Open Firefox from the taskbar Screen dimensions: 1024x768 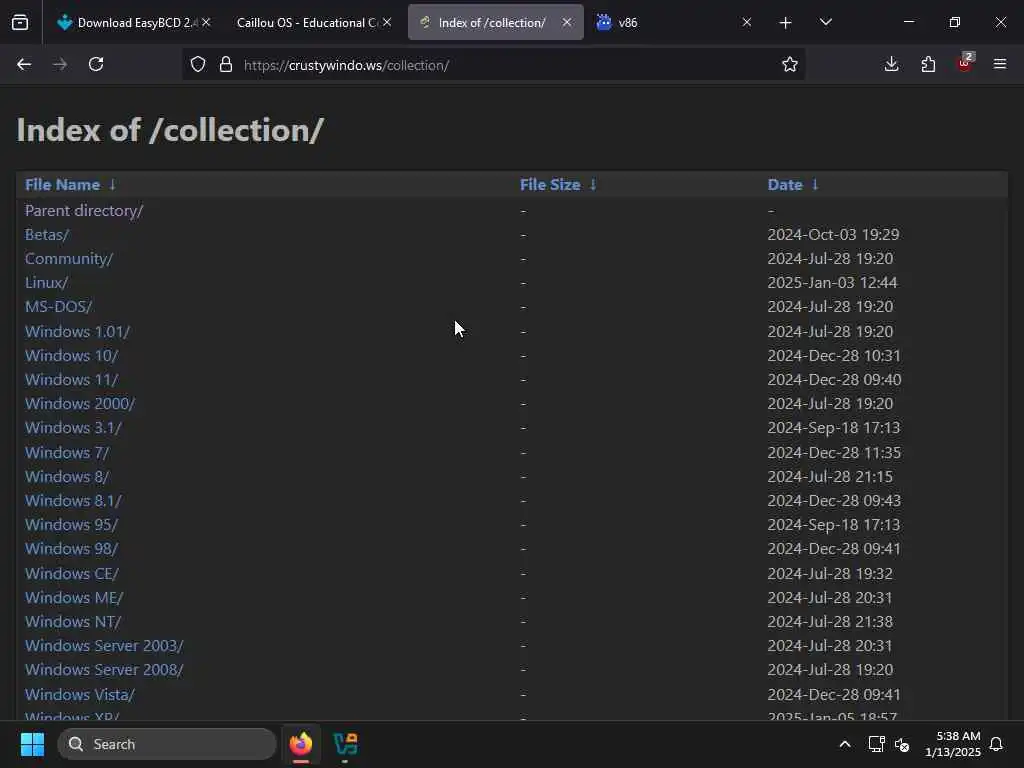pyautogui.click(x=300, y=744)
